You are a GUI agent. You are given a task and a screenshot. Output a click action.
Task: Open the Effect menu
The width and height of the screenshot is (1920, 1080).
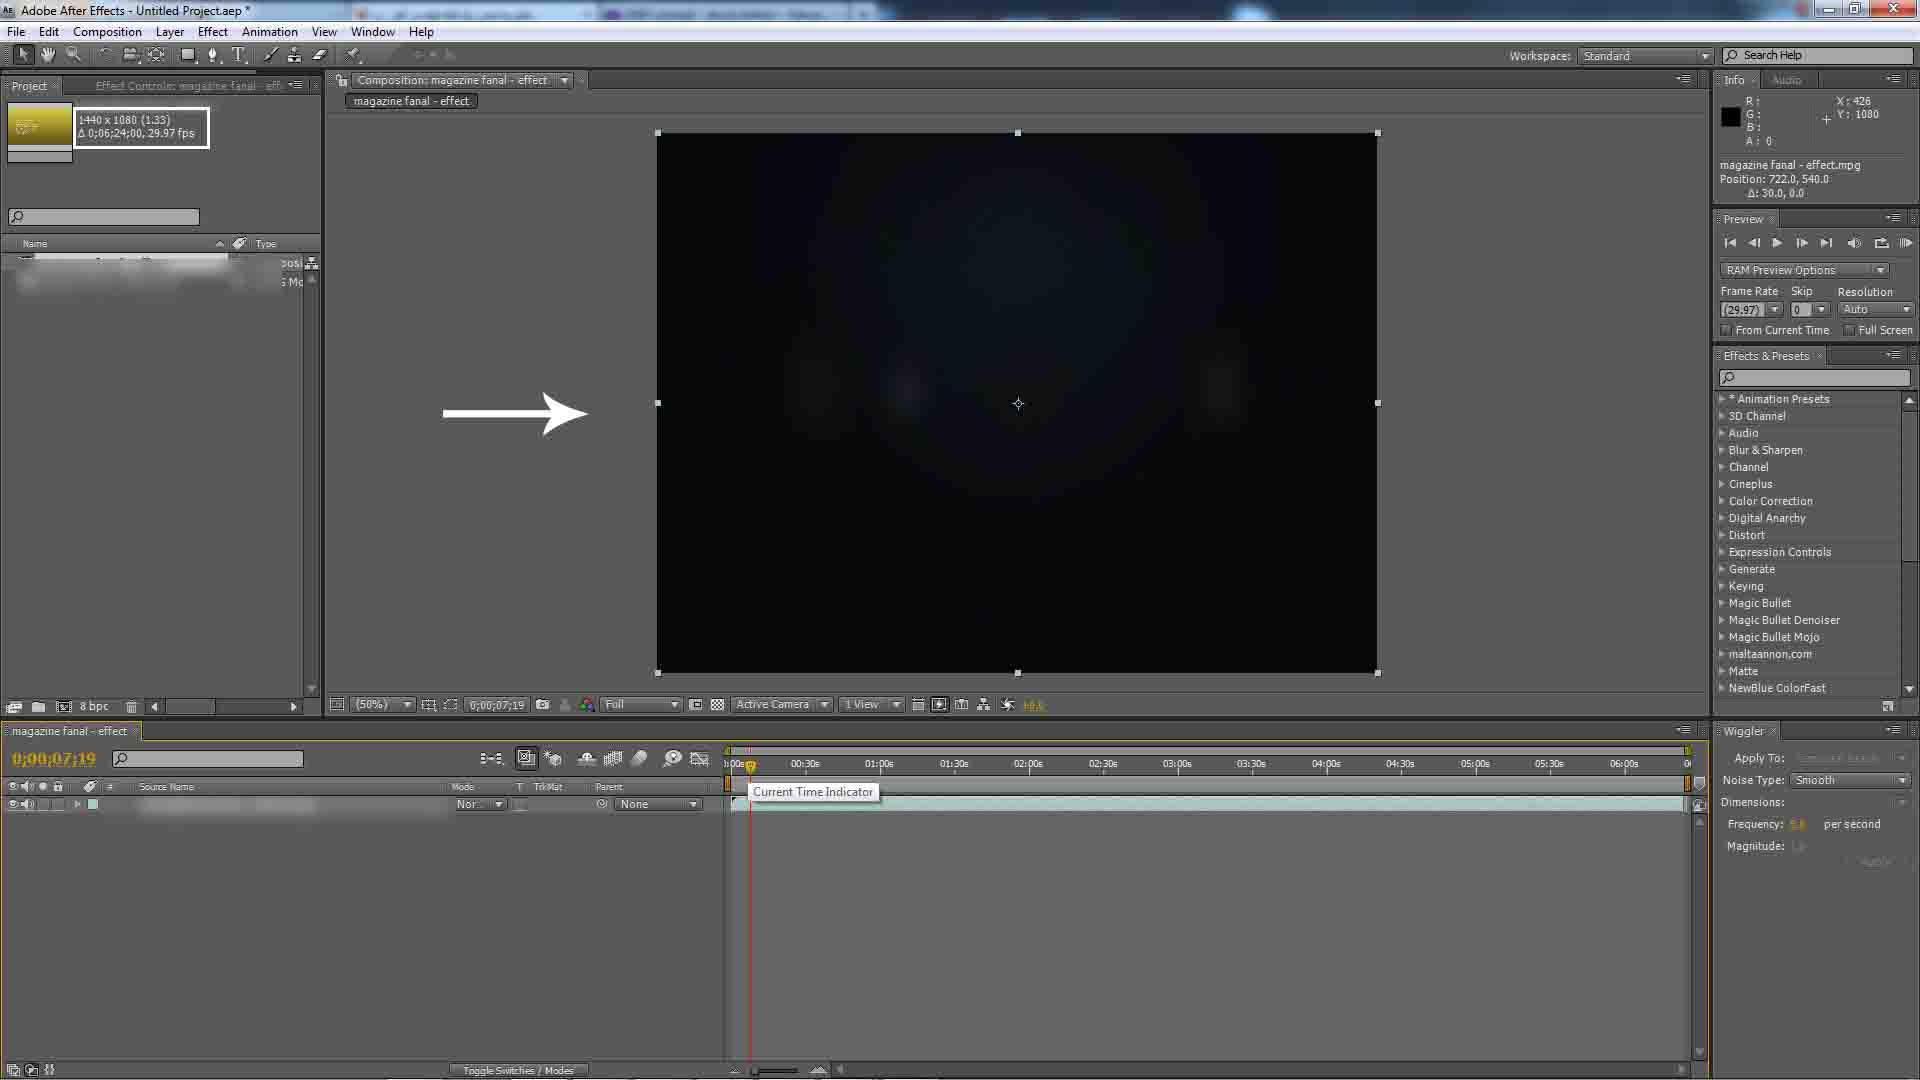[x=212, y=32]
